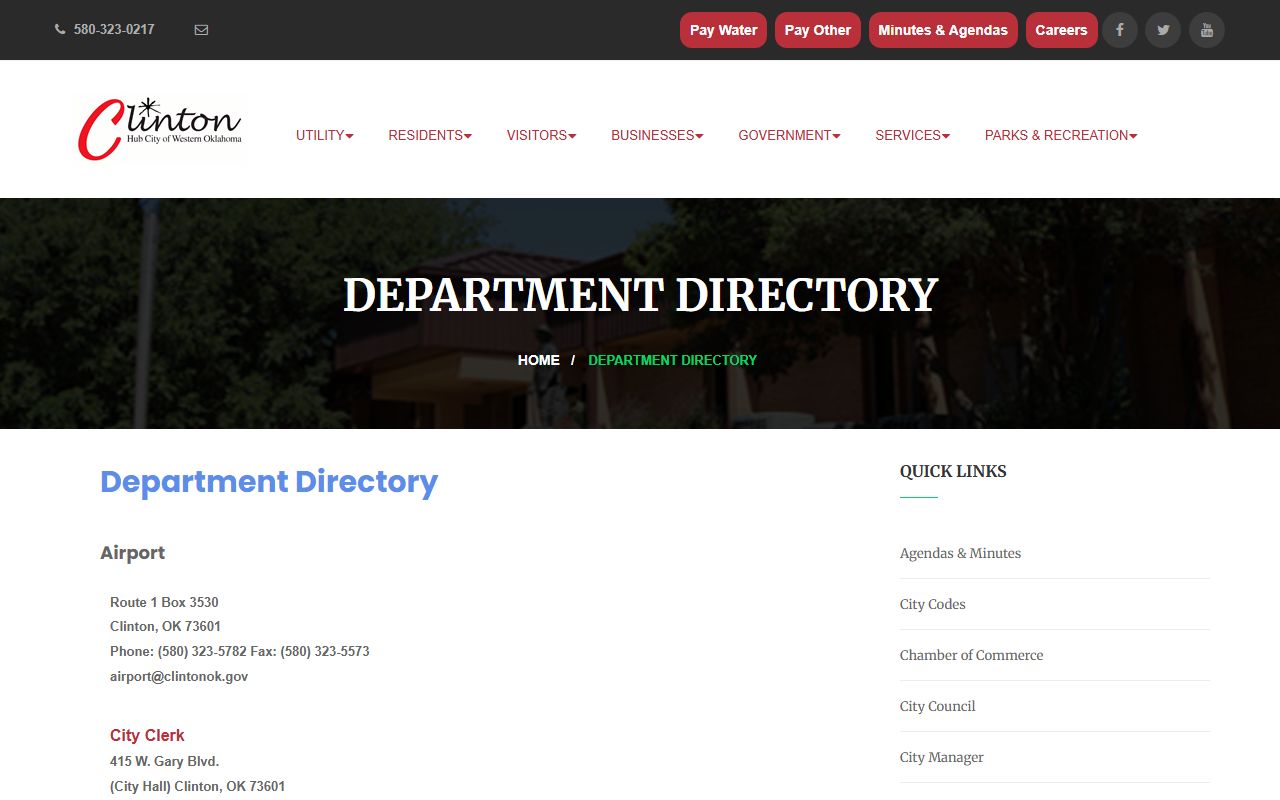
Task: Open the City Clerk link
Action: [x=147, y=735]
